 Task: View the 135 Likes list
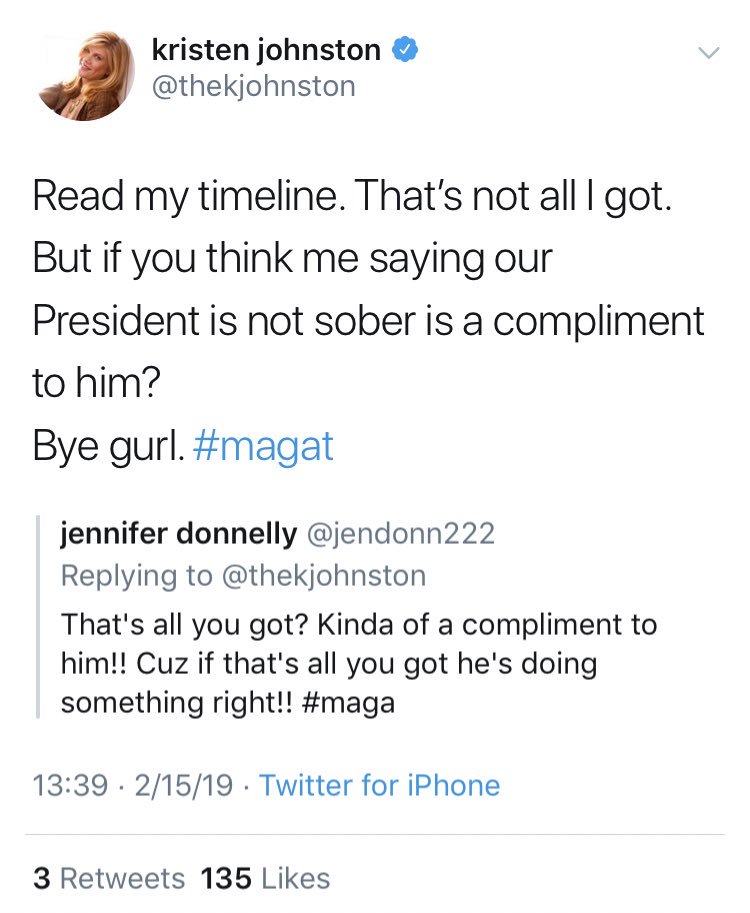click(x=266, y=879)
